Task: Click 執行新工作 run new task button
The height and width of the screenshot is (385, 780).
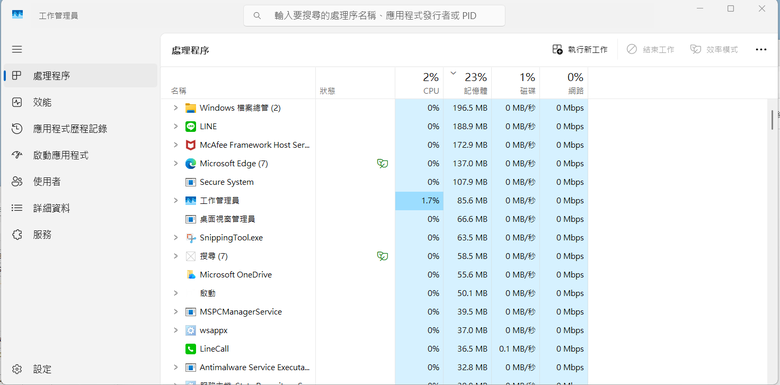Action: pyautogui.click(x=580, y=49)
